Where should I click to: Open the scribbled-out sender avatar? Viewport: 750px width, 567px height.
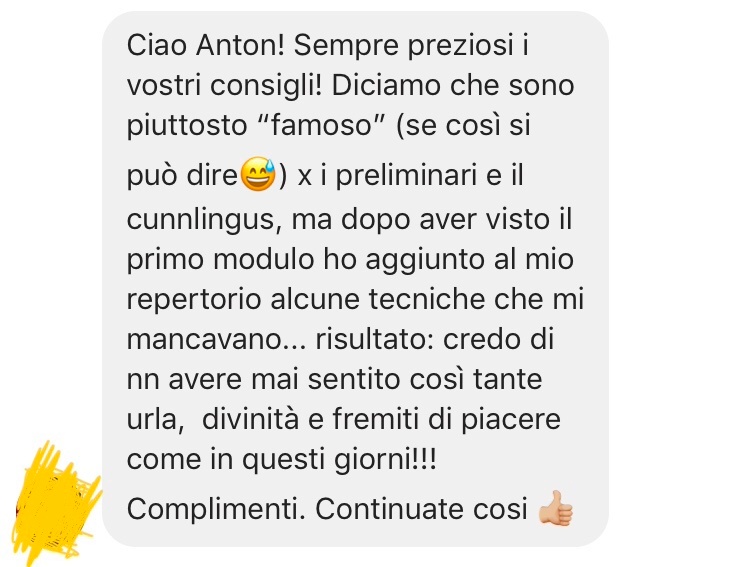coord(56,500)
